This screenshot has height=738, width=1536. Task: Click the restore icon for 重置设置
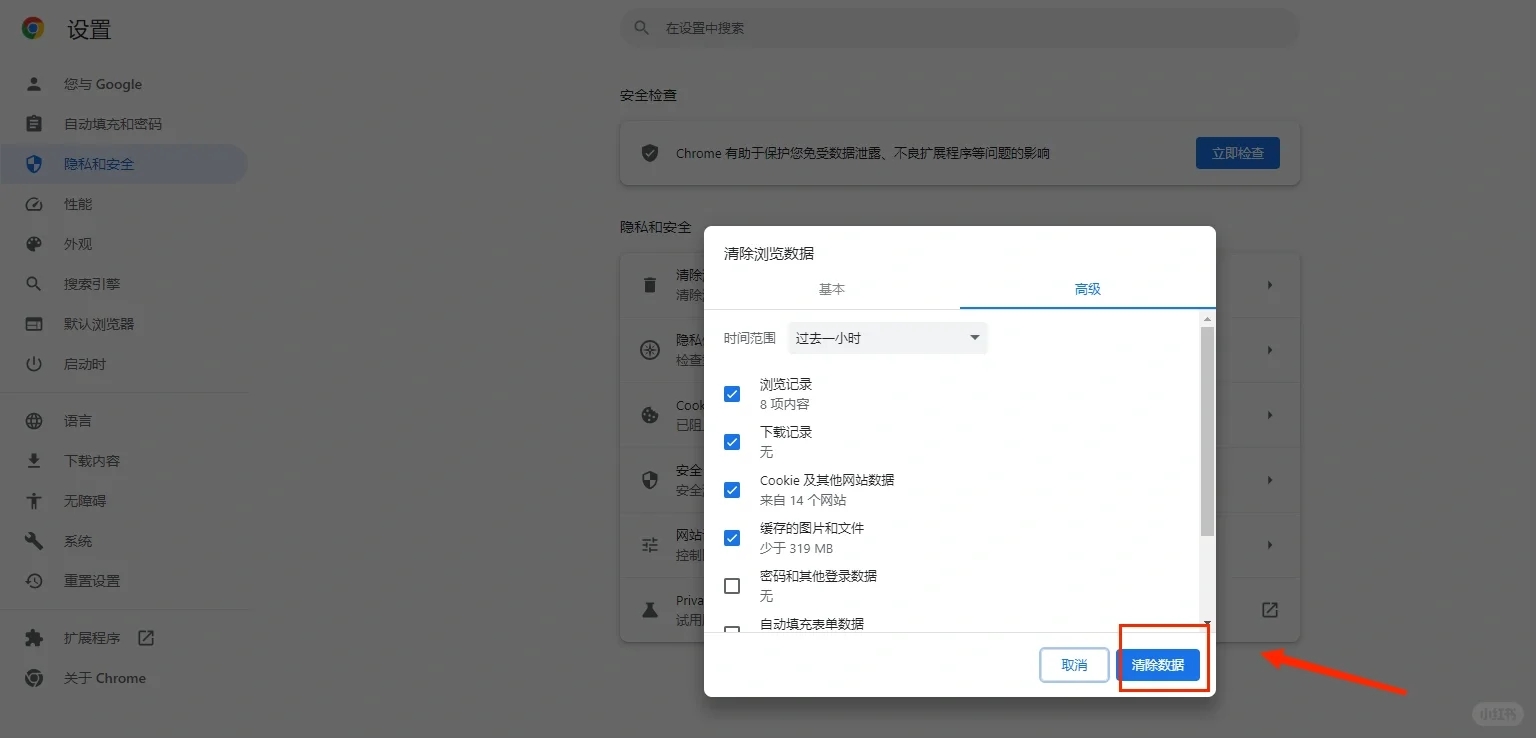34,581
